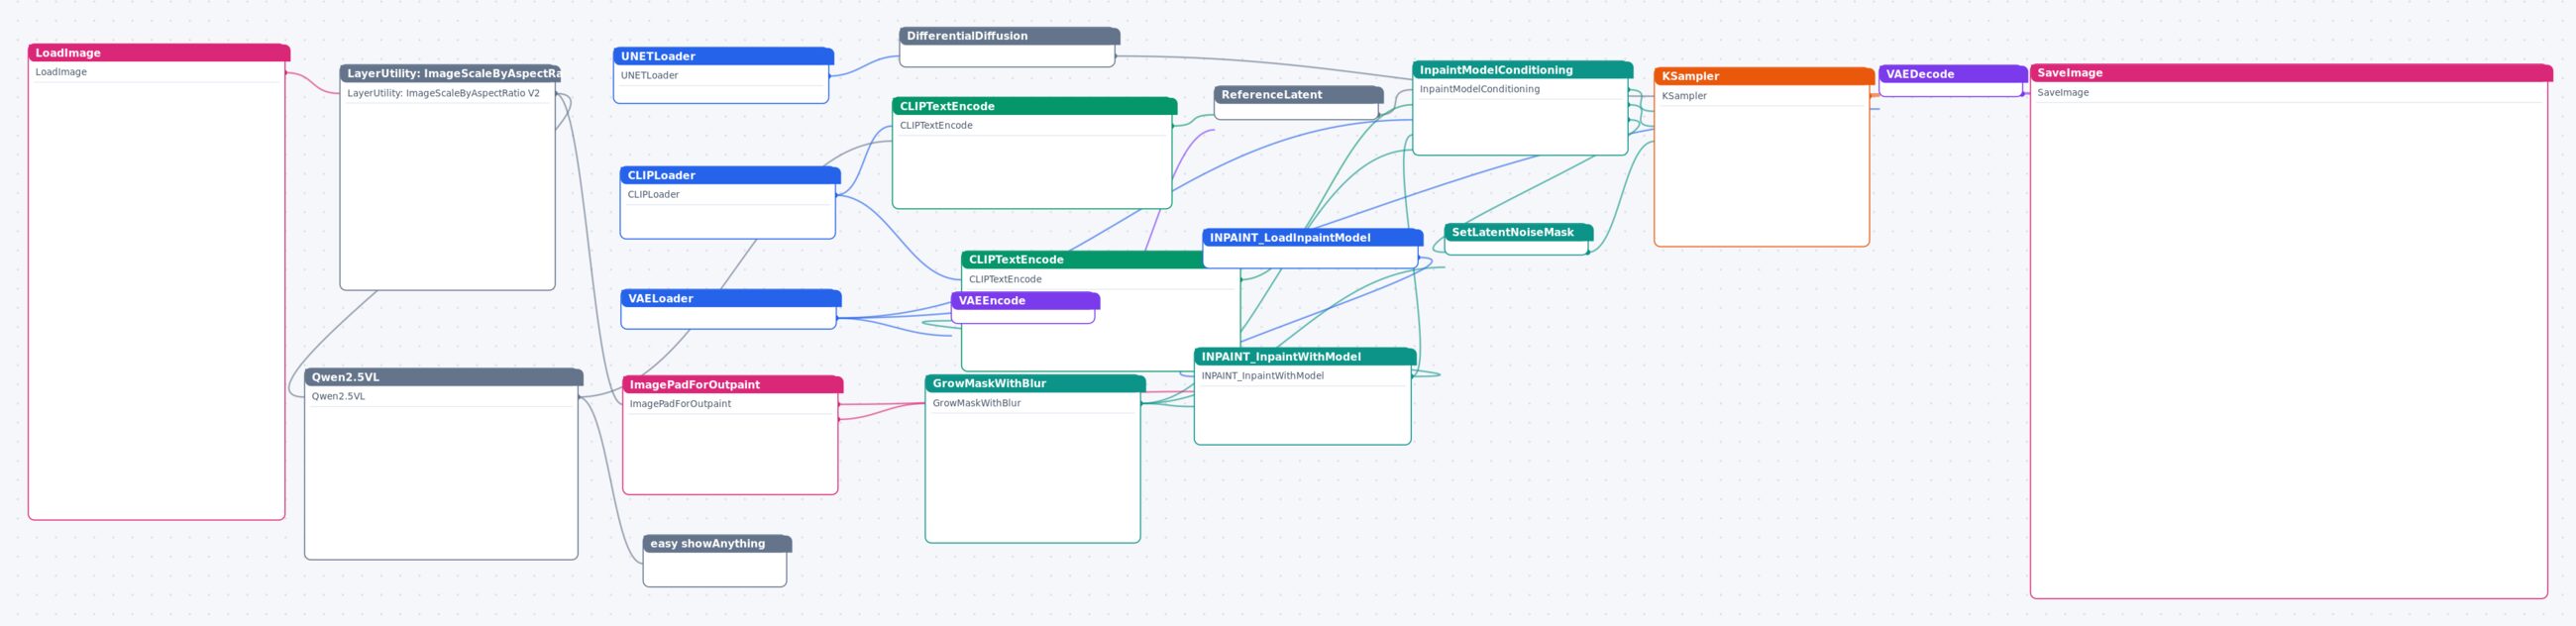2576x626 pixels.
Task: Click the "KSampler" subtitle inside the node
Action: pyautogui.click(x=1684, y=96)
